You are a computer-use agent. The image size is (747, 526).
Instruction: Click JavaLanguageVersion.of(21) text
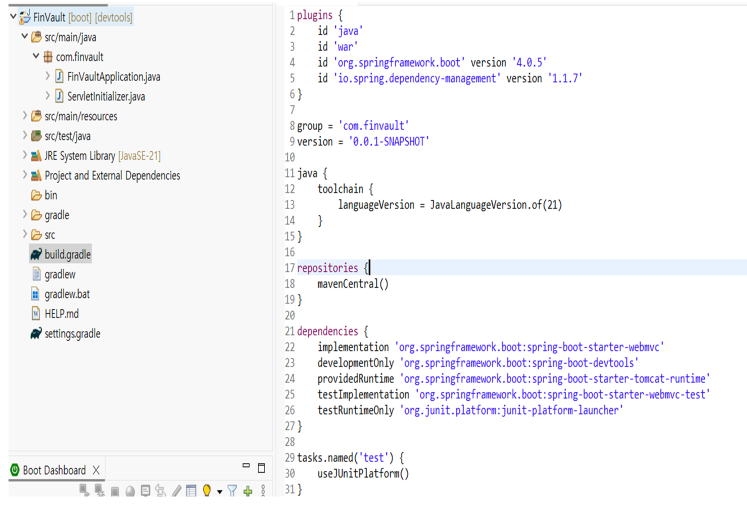pos(496,205)
